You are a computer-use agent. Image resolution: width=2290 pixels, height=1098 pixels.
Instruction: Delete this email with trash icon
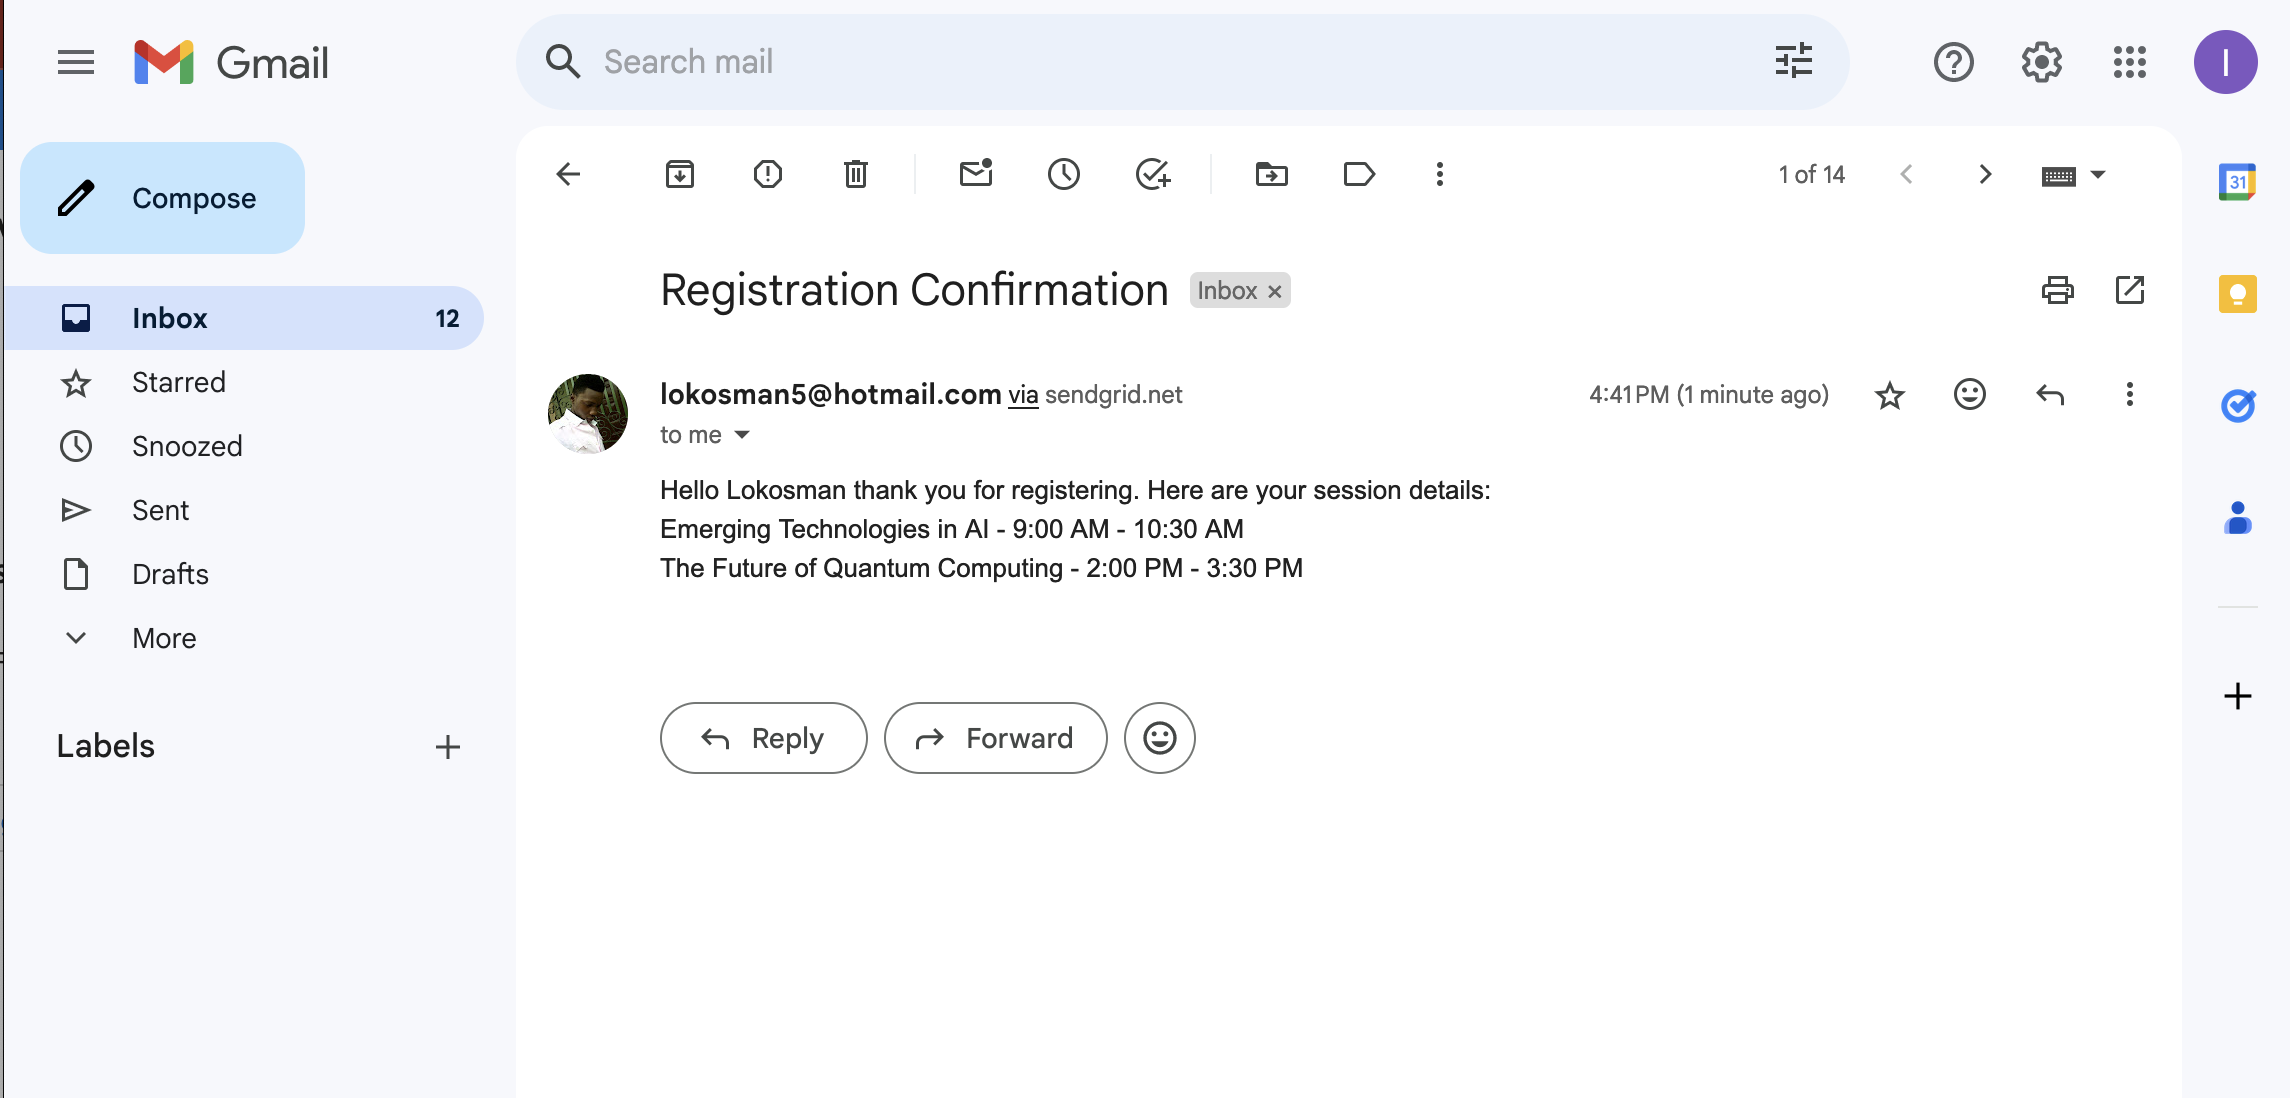855,174
